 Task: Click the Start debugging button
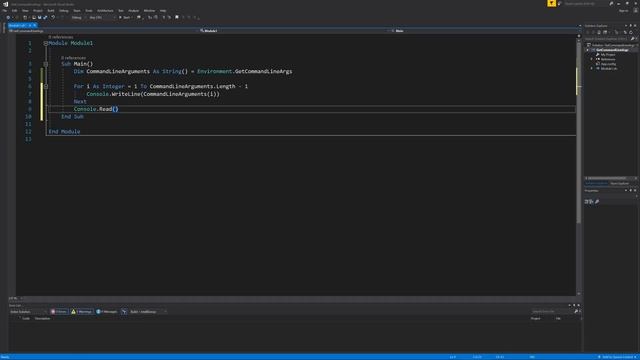pos(126,18)
